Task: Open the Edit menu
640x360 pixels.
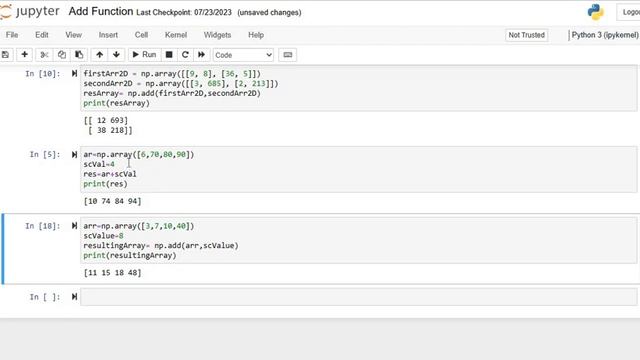Action: point(42,35)
